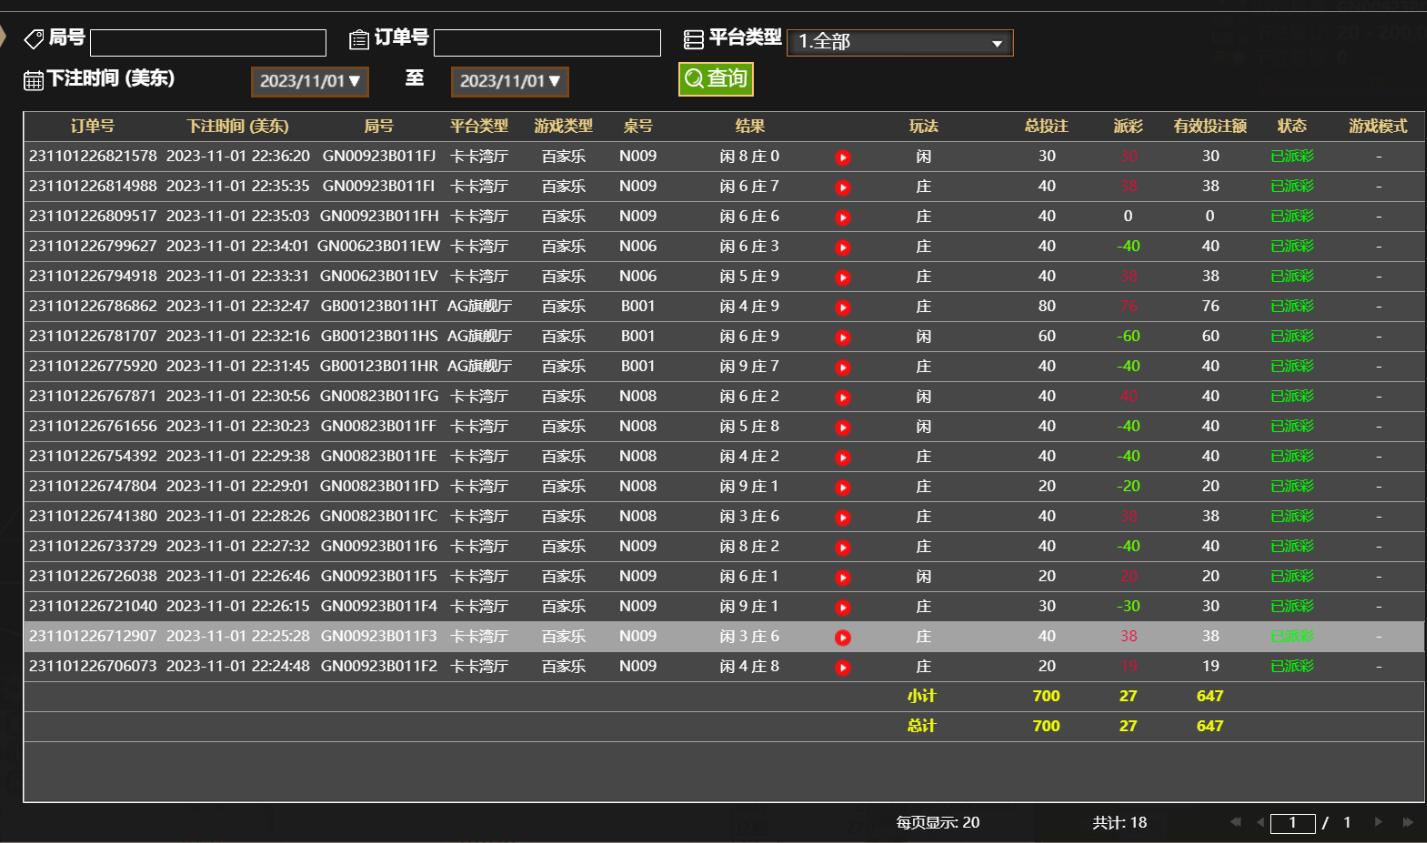Click the 下注时间 (美东) column header
This screenshot has width=1427, height=843.
click(237, 126)
